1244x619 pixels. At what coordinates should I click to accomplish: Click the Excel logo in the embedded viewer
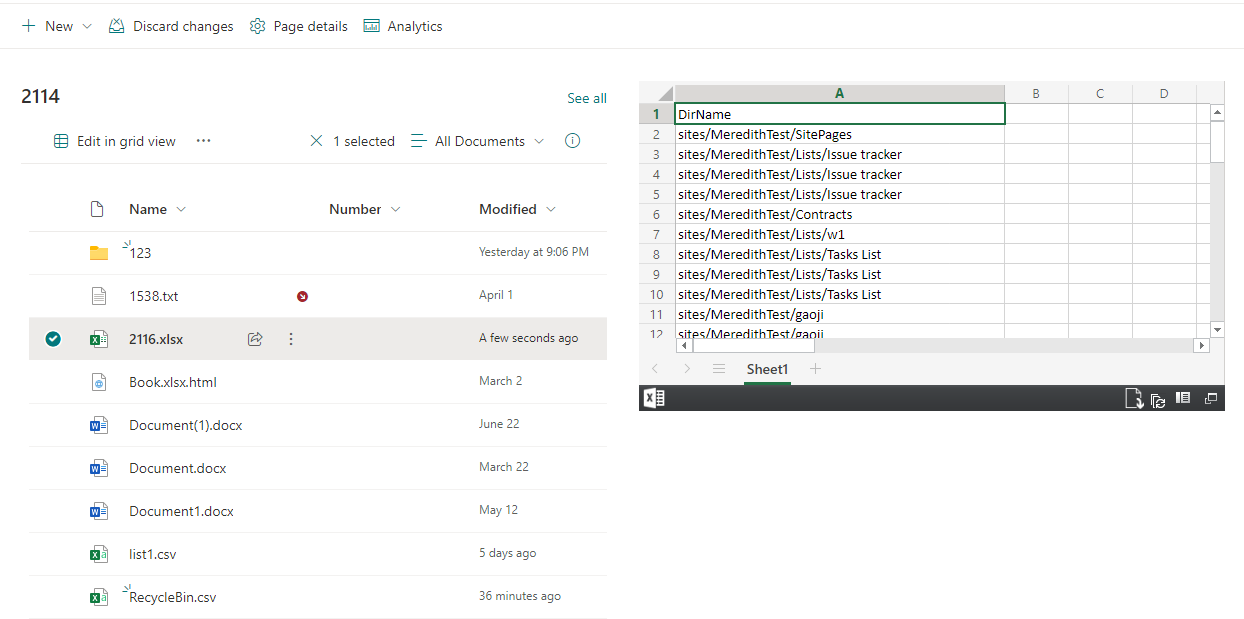coord(653,398)
